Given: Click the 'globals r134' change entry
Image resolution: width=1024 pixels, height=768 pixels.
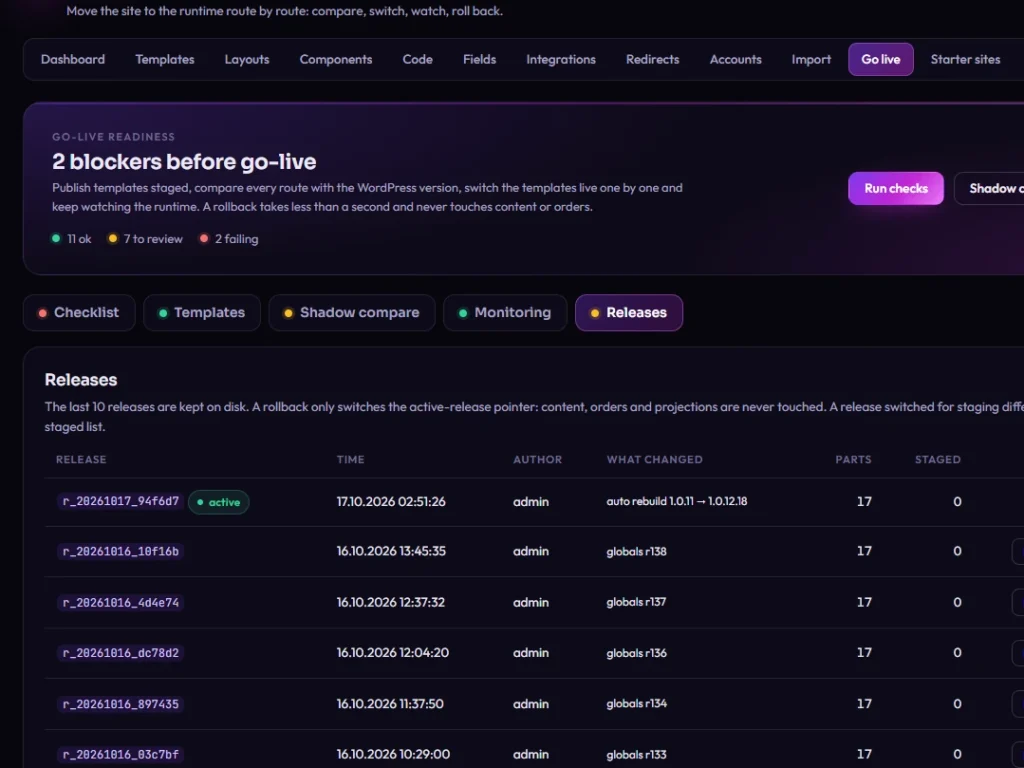Looking at the screenshot, I should click(x=636, y=703).
